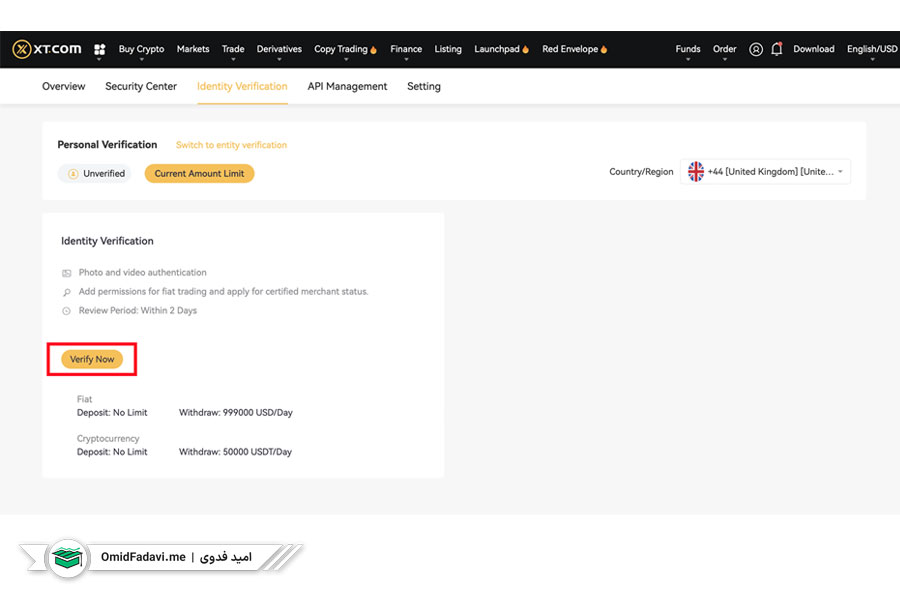The height and width of the screenshot is (600, 900).
Task: Switch to the Overview tab
Action: tap(64, 86)
